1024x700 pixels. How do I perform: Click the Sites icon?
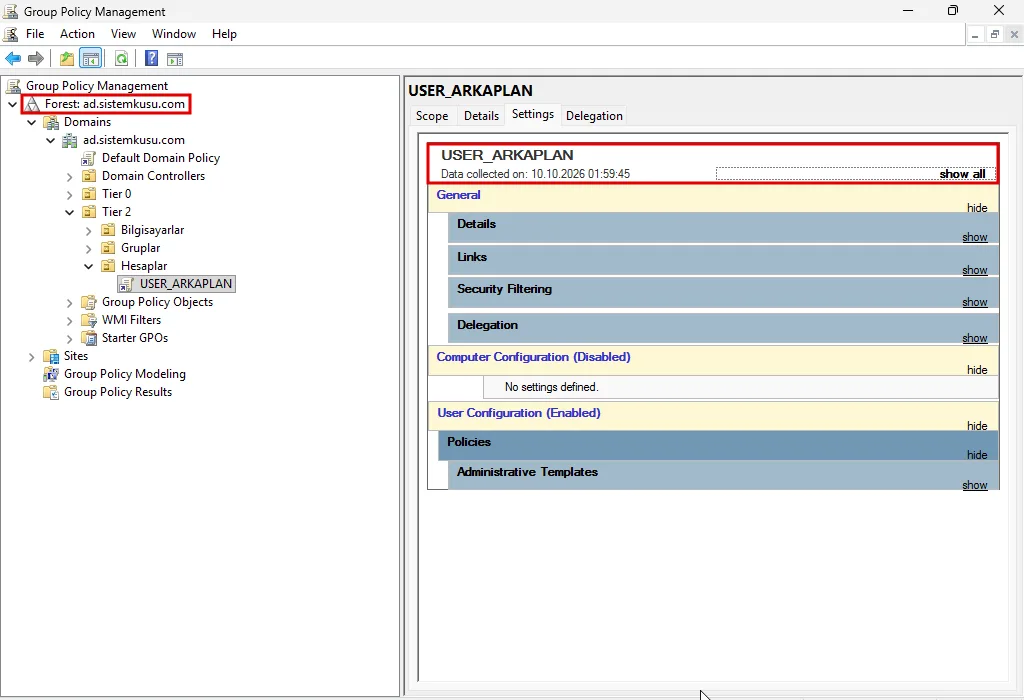[x=51, y=356]
